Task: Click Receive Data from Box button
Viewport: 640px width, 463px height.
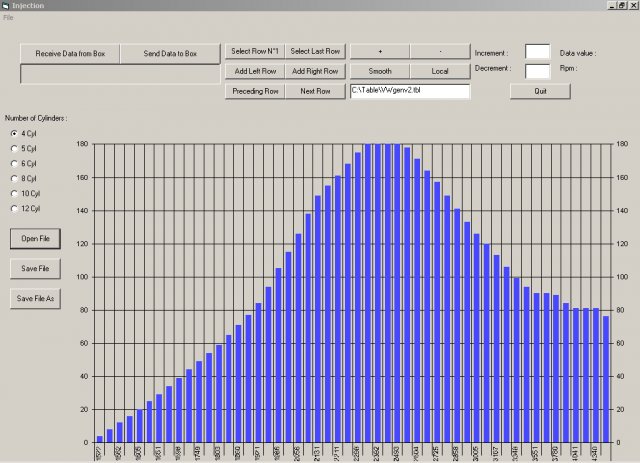Action: pyautogui.click(x=70, y=53)
